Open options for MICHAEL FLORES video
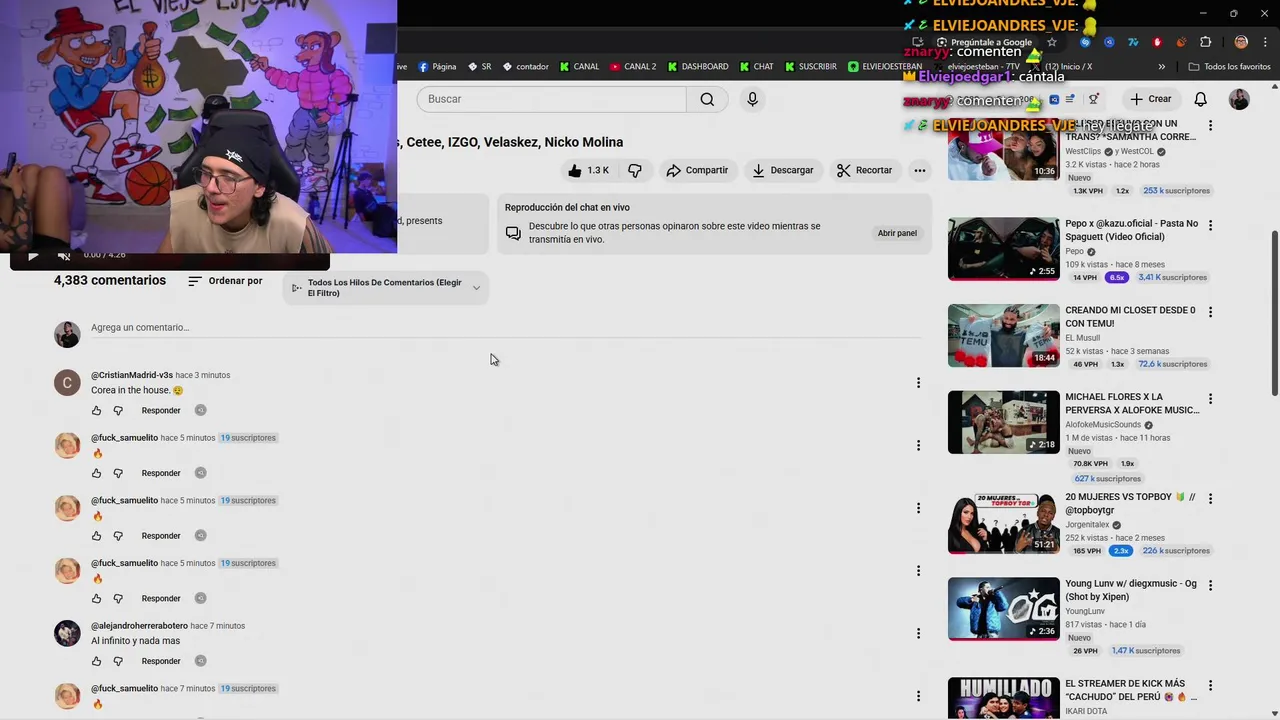This screenshot has width=1280, height=720. [x=1210, y=399]
